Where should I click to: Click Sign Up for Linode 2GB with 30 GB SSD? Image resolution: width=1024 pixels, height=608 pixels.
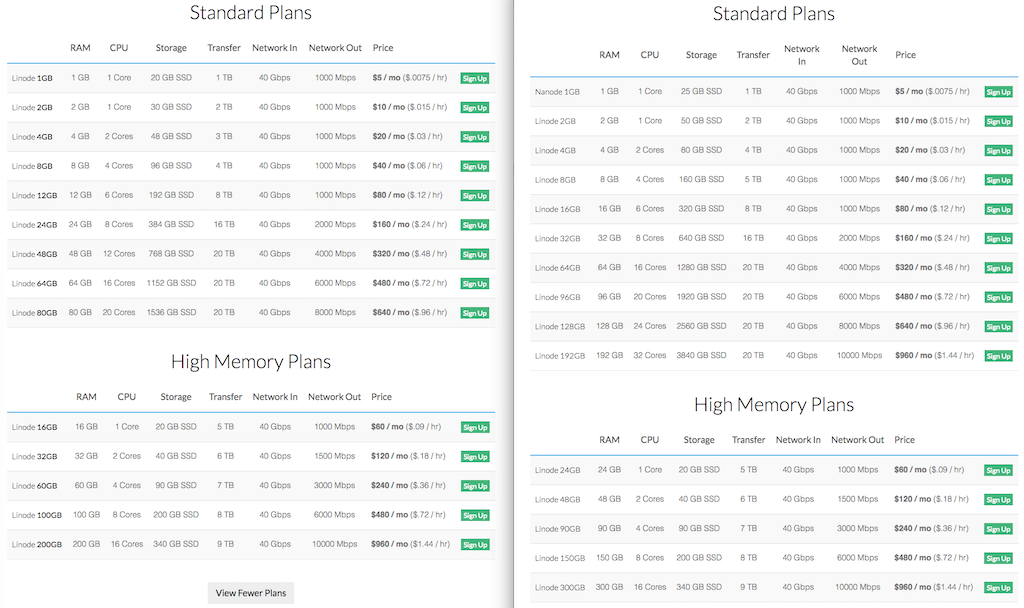475,108
